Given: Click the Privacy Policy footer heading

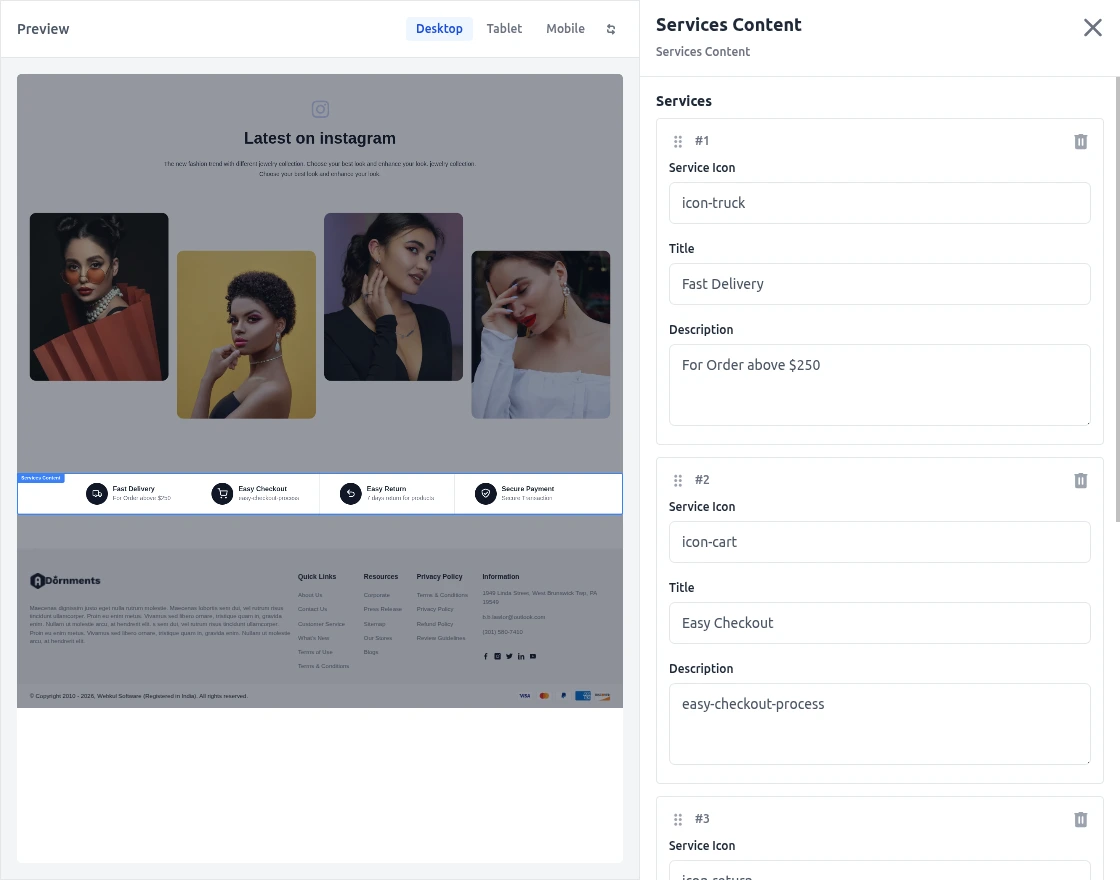Looking at the screenshot, I should click(x=439, y=576).
